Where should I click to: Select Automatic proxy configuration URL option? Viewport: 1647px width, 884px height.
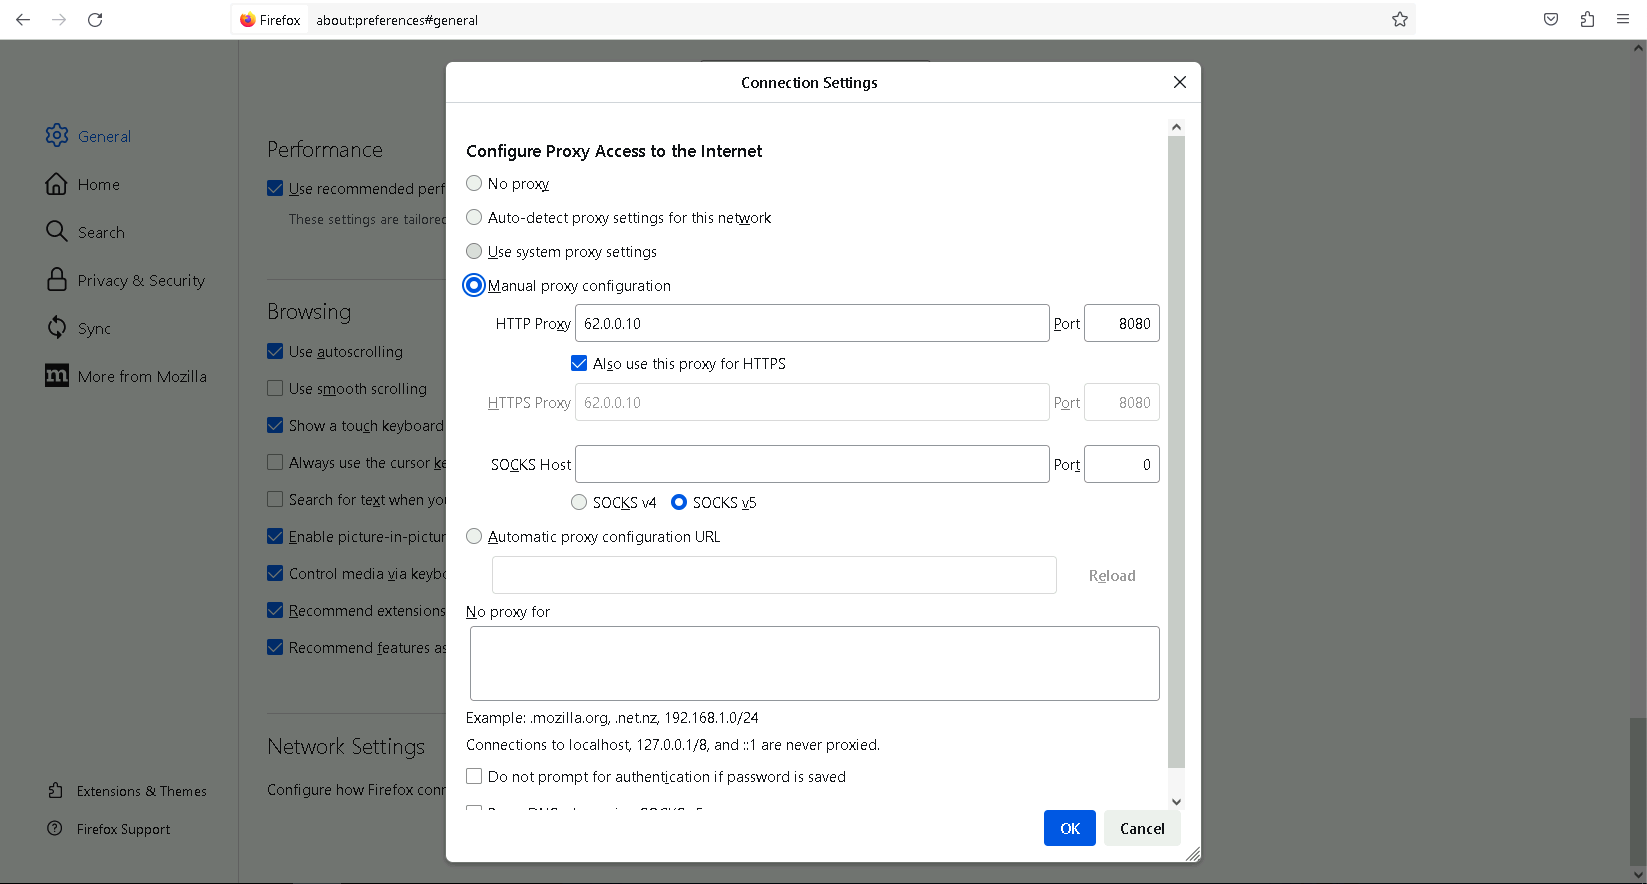tap(474, 537)
